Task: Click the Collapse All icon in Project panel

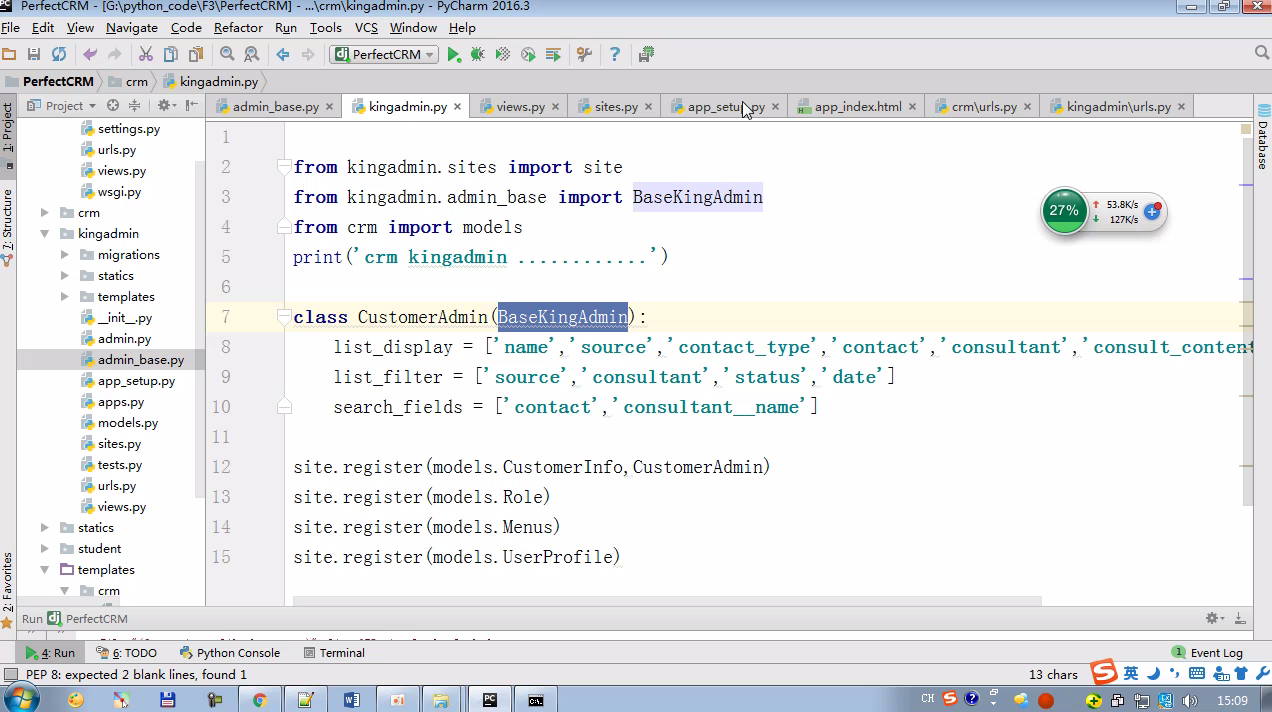Action: tap(136, 105)
